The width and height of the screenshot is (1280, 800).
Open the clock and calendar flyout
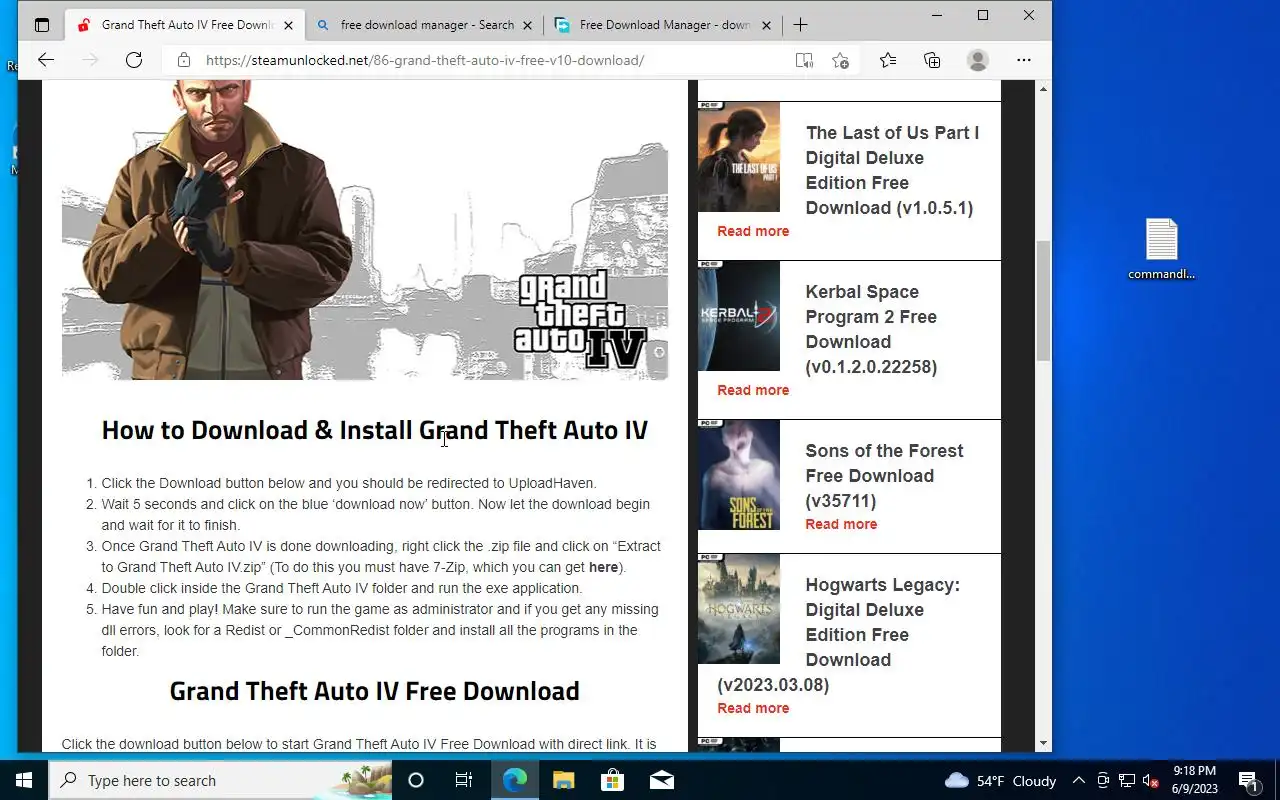(x=1194, y=780)
